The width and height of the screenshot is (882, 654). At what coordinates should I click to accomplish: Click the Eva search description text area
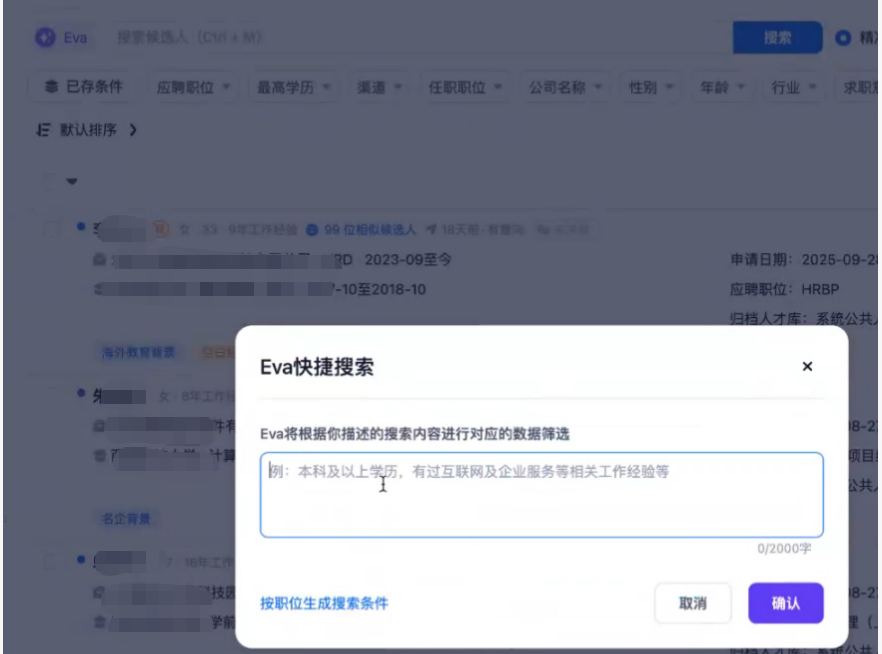tap(542, 495)
